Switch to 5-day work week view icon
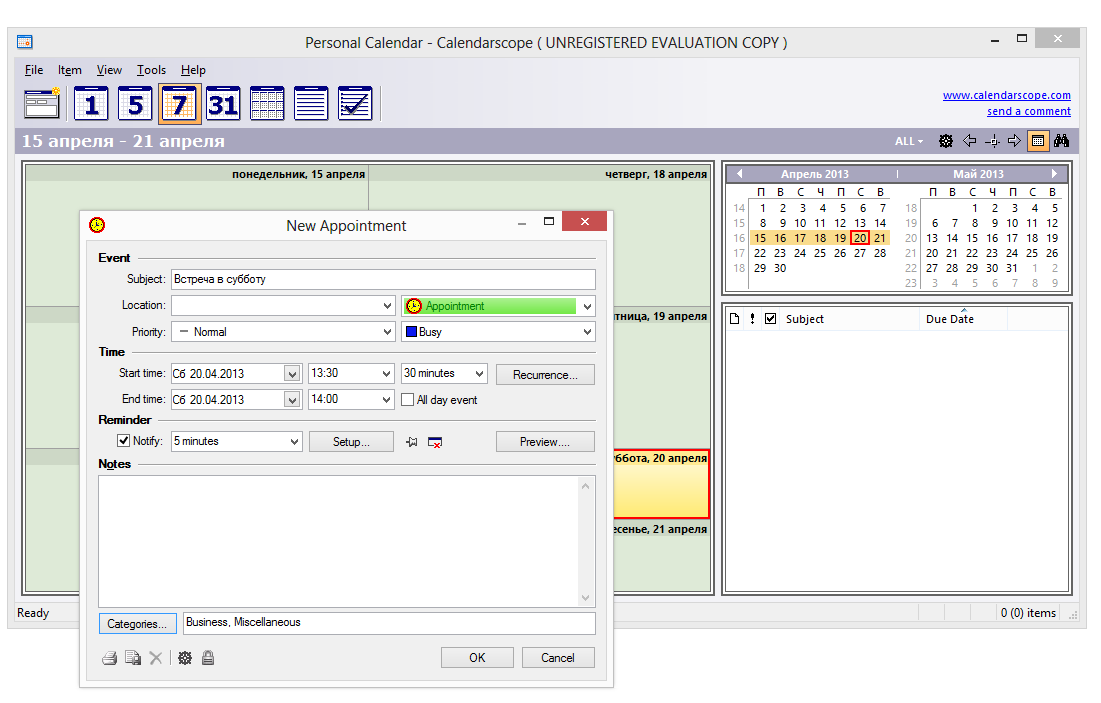This screenshot has height=703, width=1101. click(135, 103)
